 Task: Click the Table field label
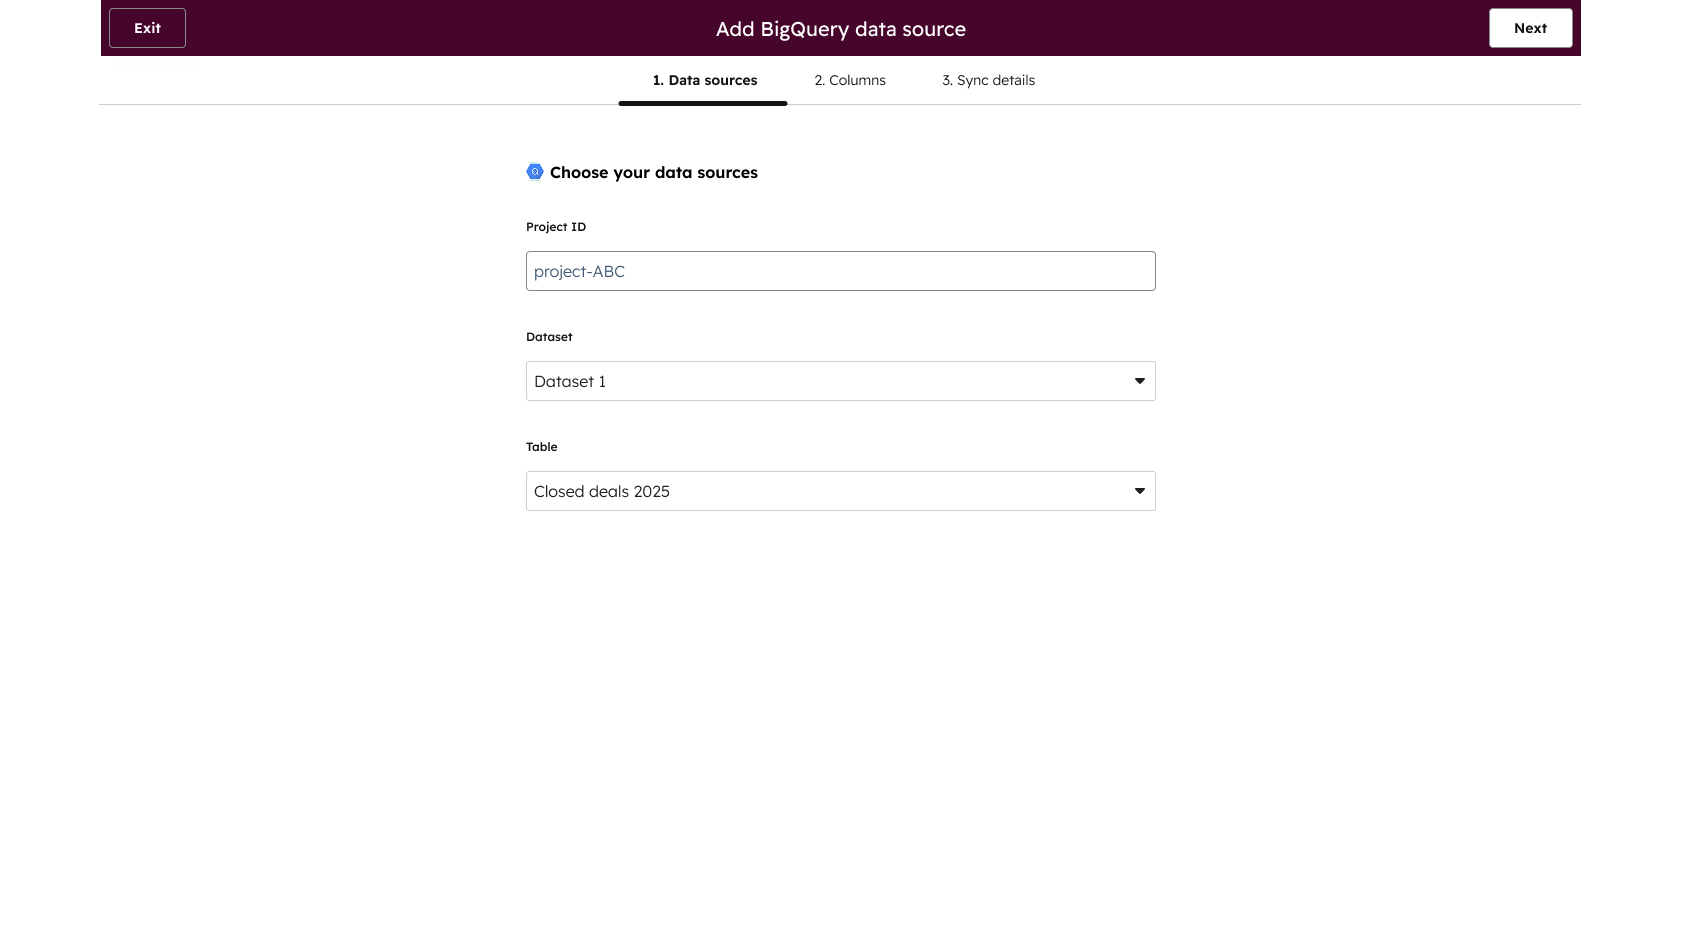coord(542,447)
